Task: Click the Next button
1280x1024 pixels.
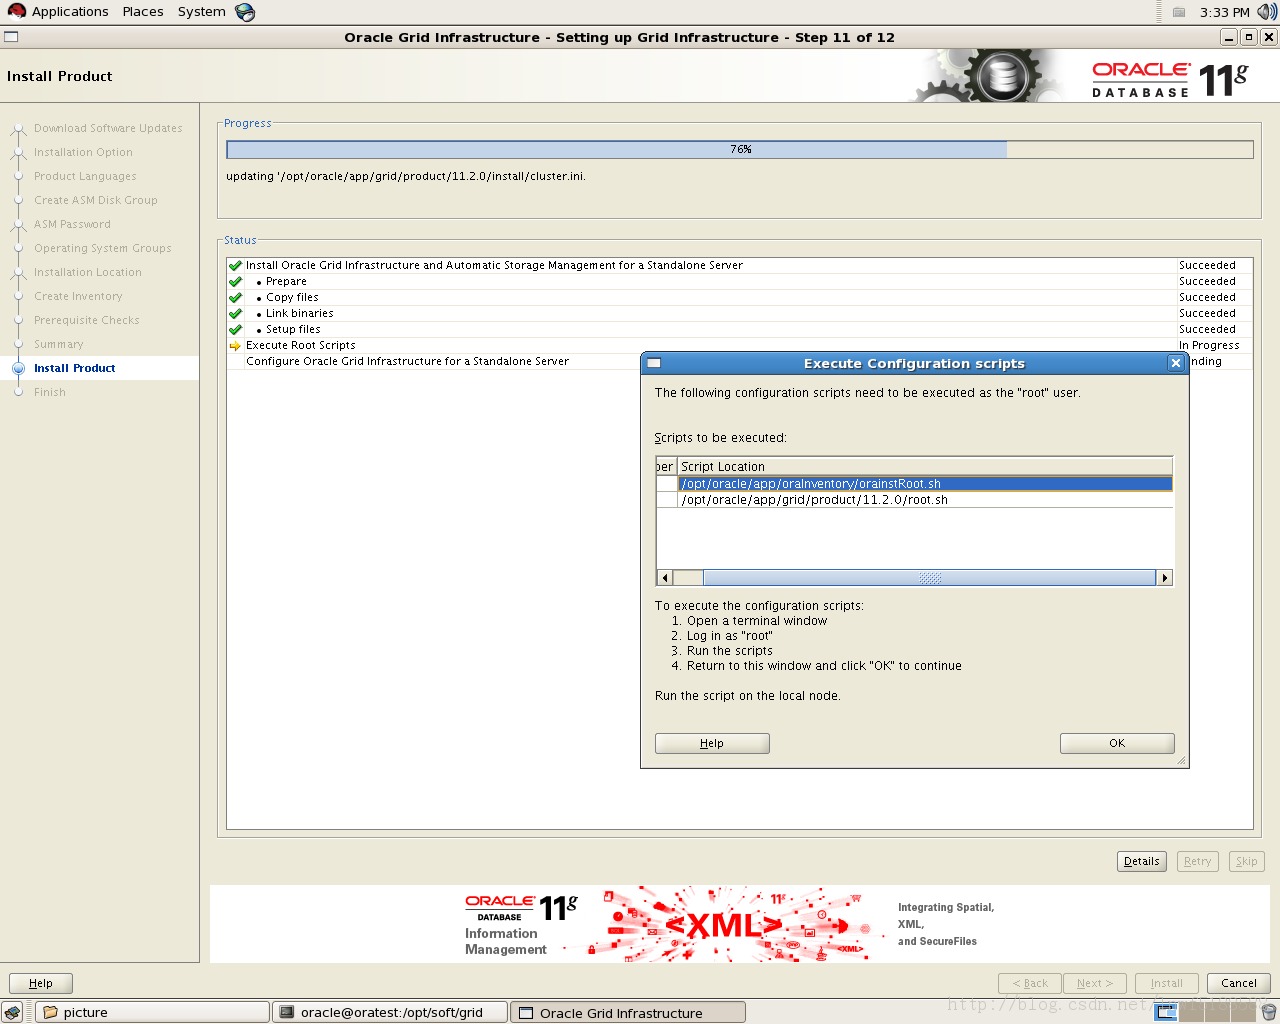Action: [1095, 983]
